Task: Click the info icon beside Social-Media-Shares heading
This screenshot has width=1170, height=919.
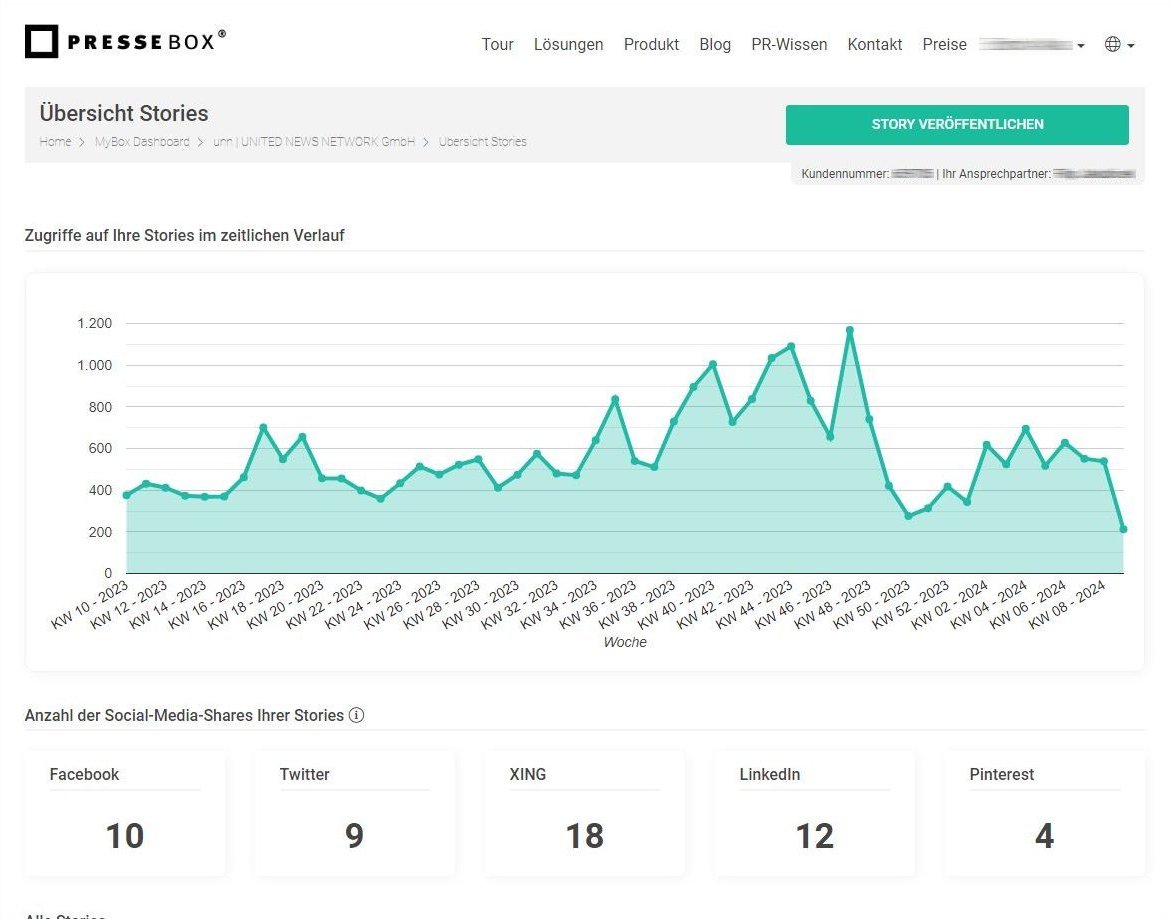Action: [358, 715]
